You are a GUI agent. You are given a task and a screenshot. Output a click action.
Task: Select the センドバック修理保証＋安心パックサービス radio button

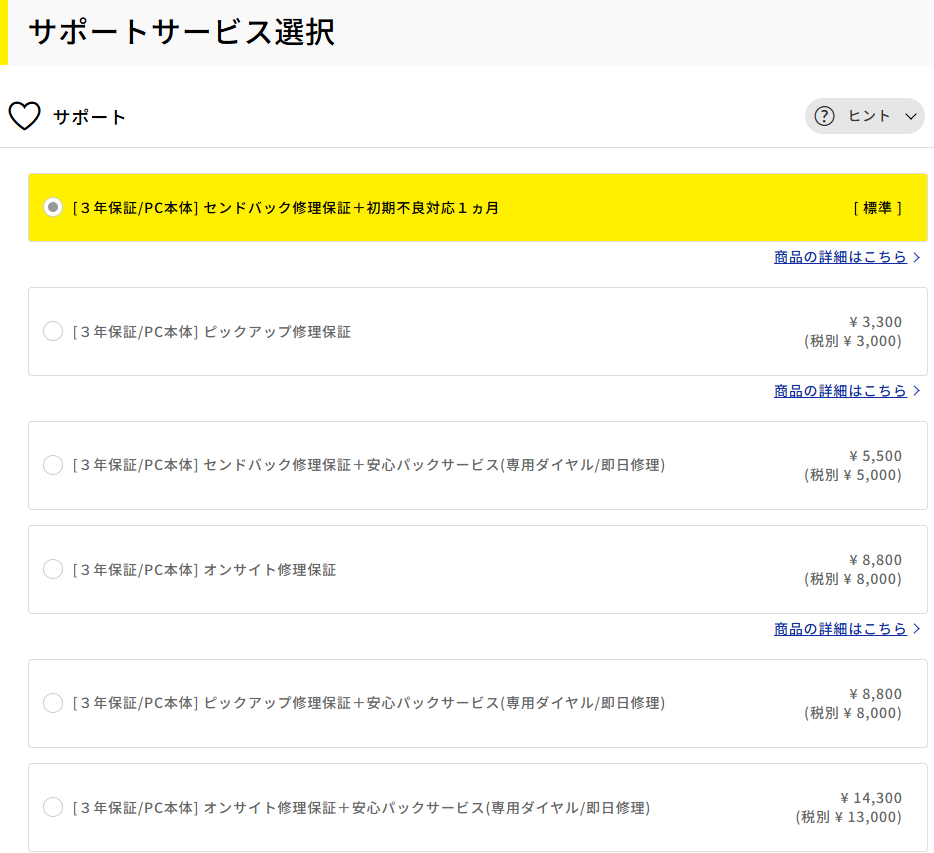53,465
